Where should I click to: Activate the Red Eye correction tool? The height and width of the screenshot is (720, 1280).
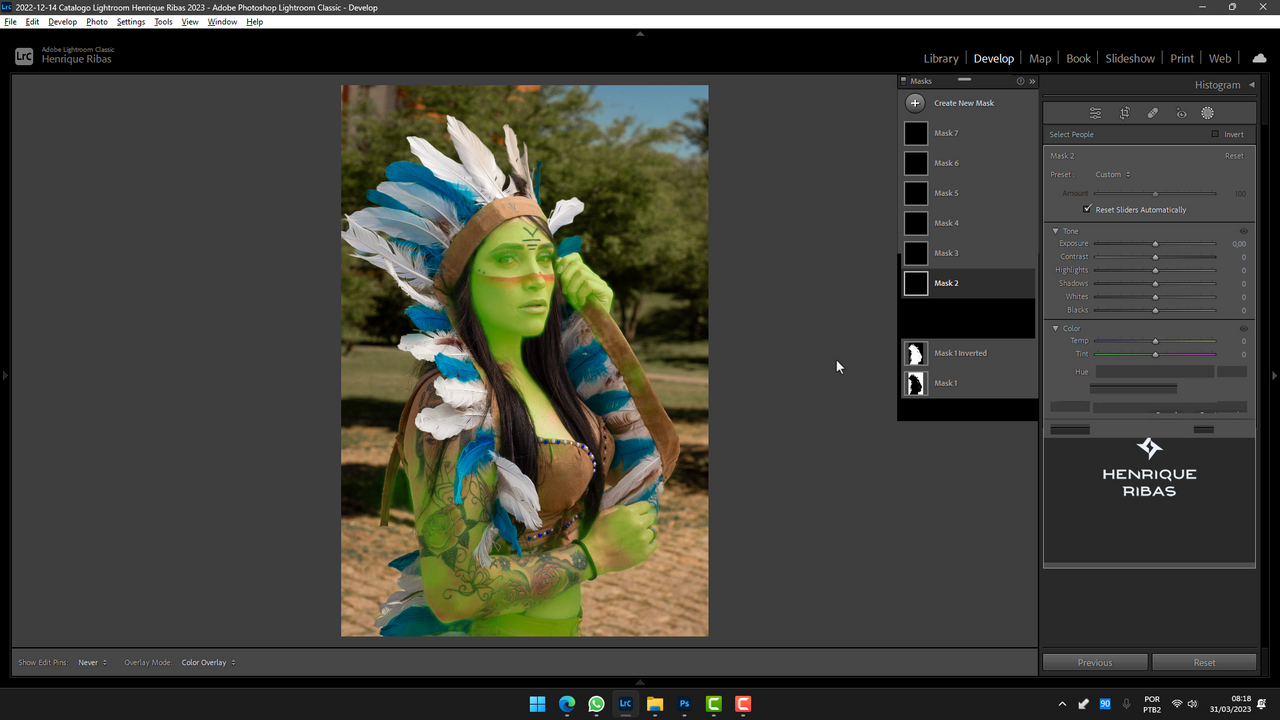1181,113
